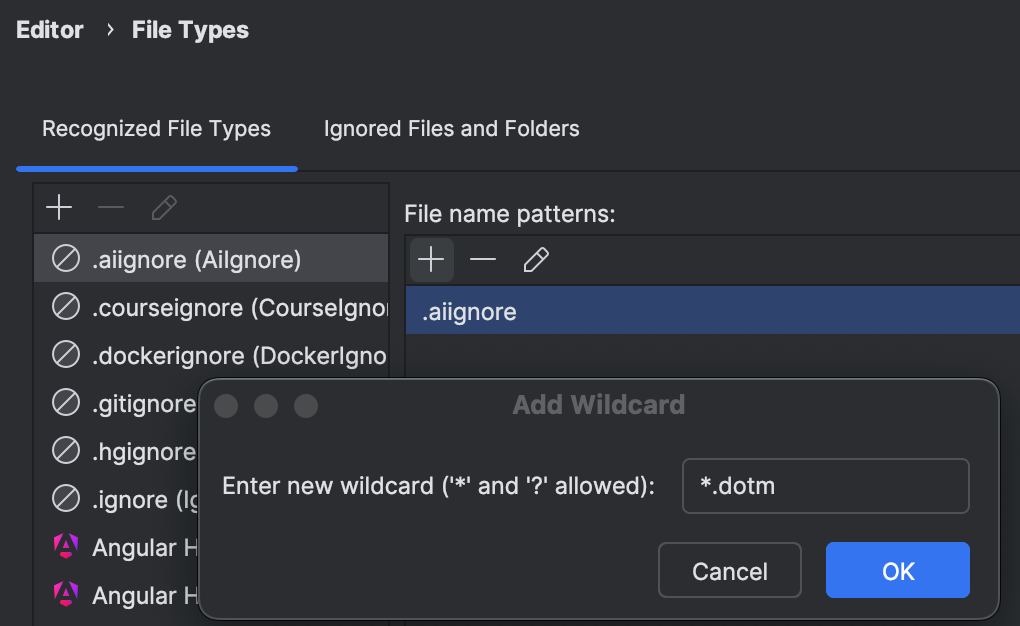Click the File Types breadcrumb label
The height and width of the screenshot is (626, 1020).
189,29
